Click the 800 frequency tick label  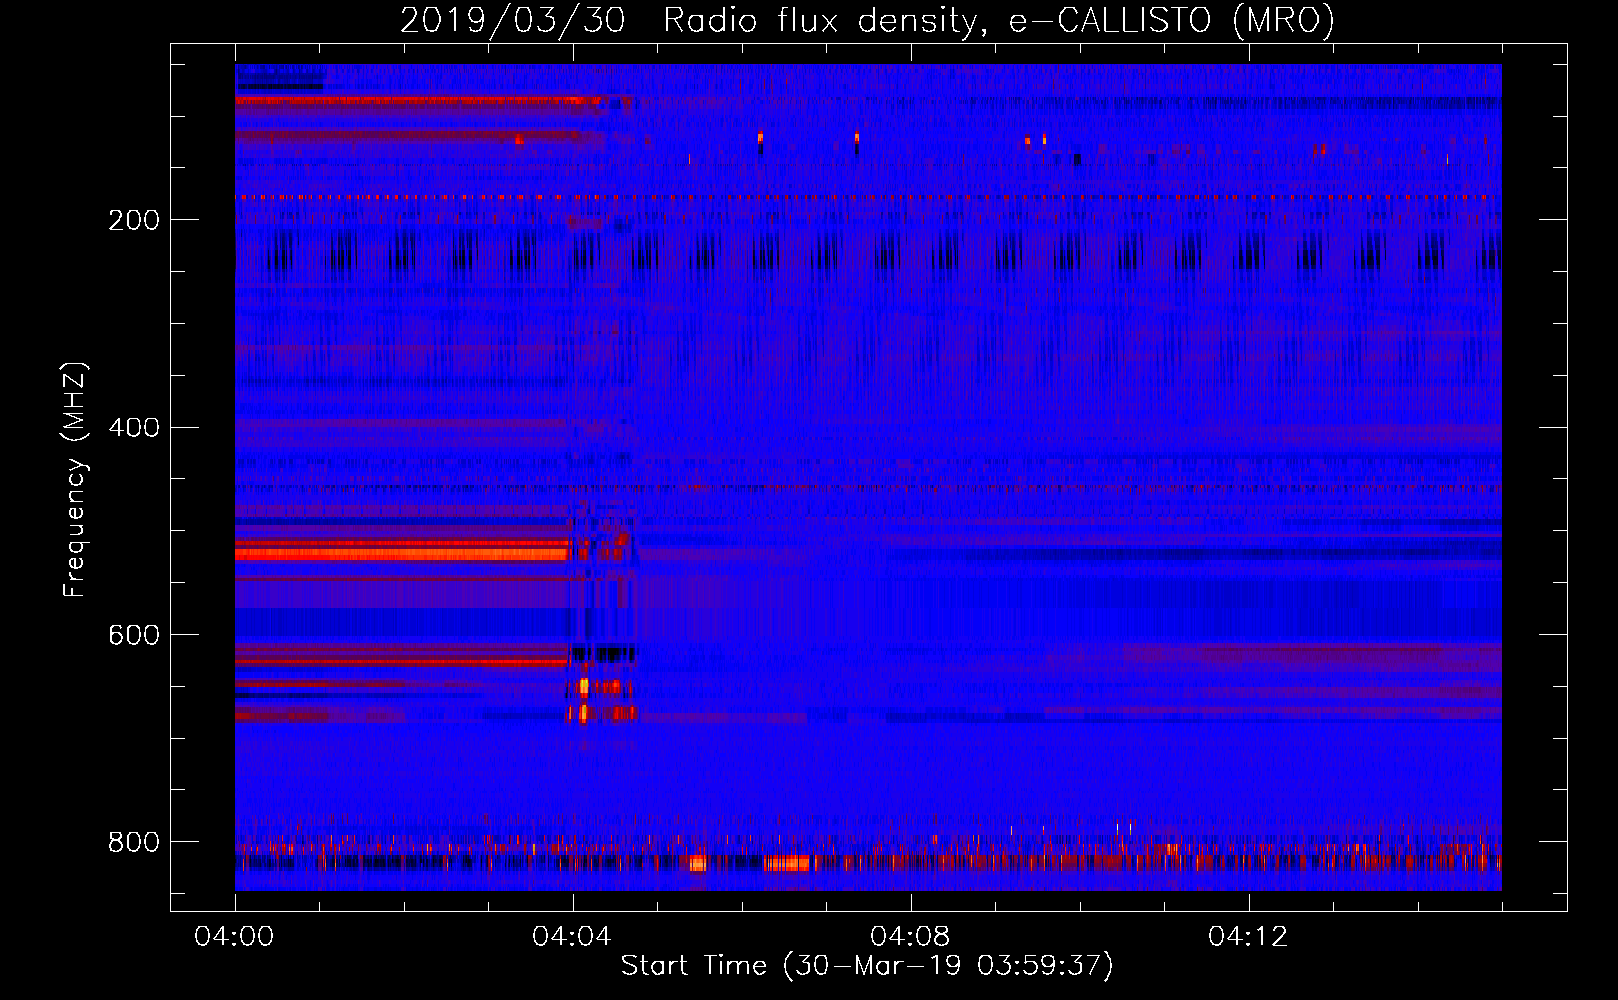133,843
